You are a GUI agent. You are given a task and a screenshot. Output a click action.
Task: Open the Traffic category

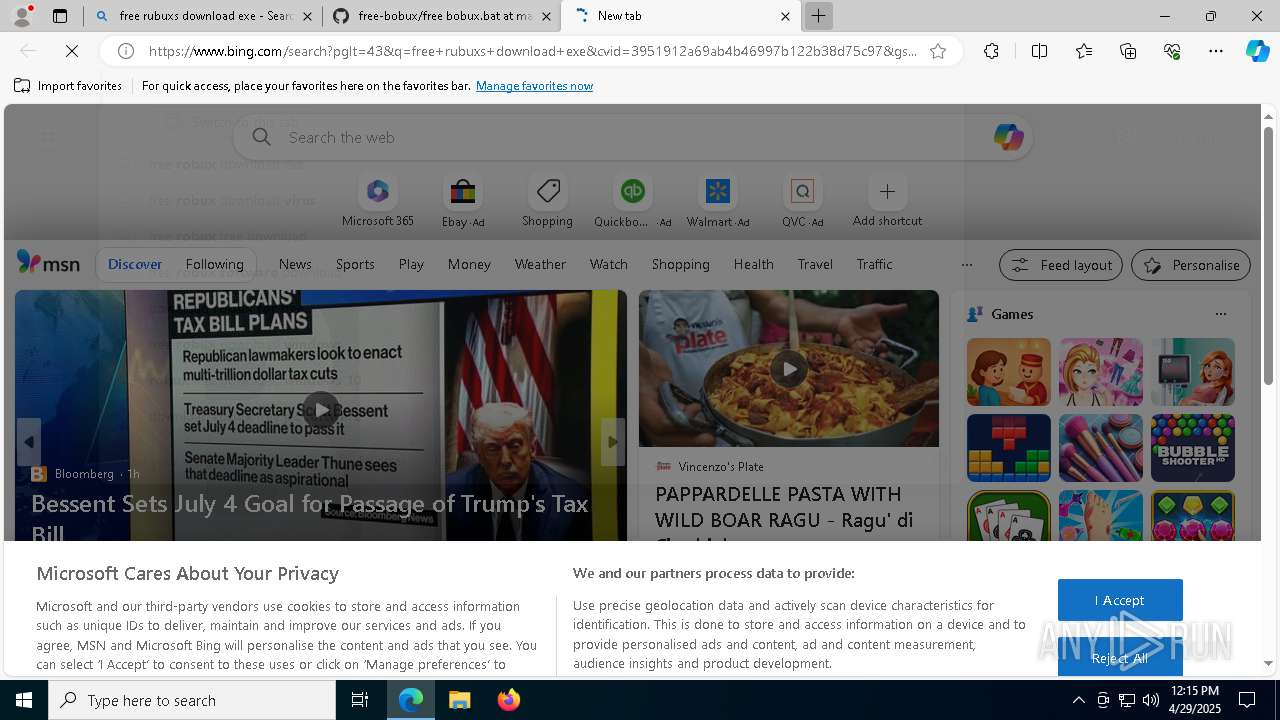(x=874, y=264)
